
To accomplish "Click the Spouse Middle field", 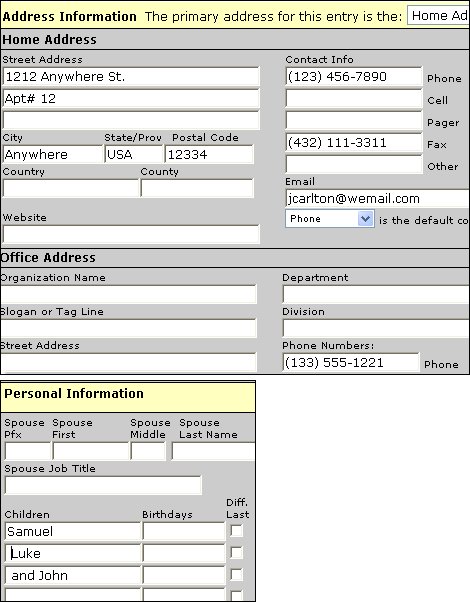I will tap(148, 451).
